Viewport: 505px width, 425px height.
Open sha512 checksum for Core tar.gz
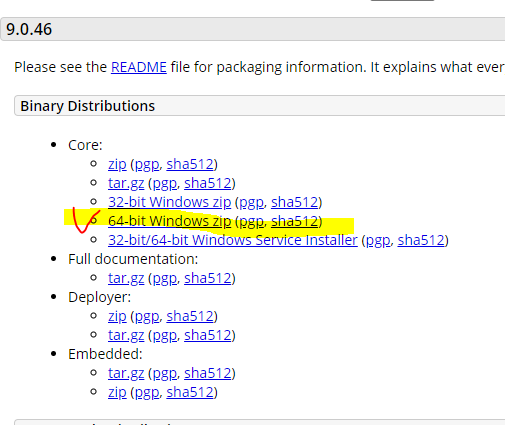point(208,183)
